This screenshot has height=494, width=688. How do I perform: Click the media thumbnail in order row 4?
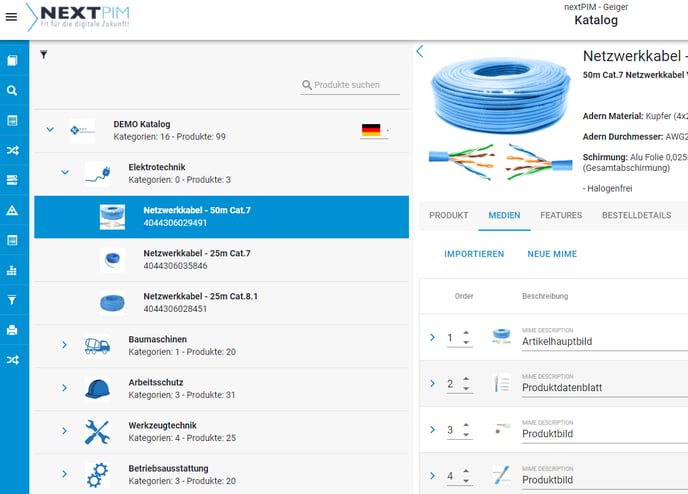[x=502, y=475]
